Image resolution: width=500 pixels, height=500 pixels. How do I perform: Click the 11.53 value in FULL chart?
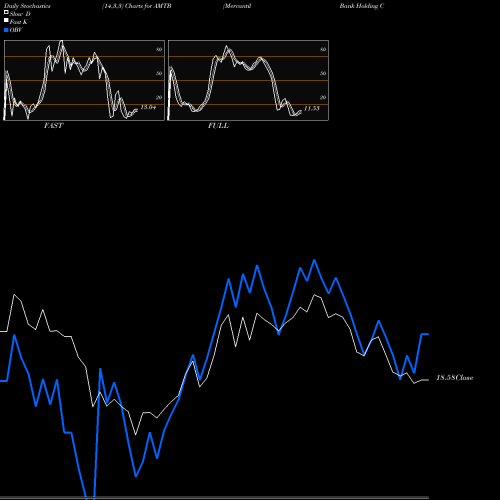pyautogui.click(x=312, y=108)
